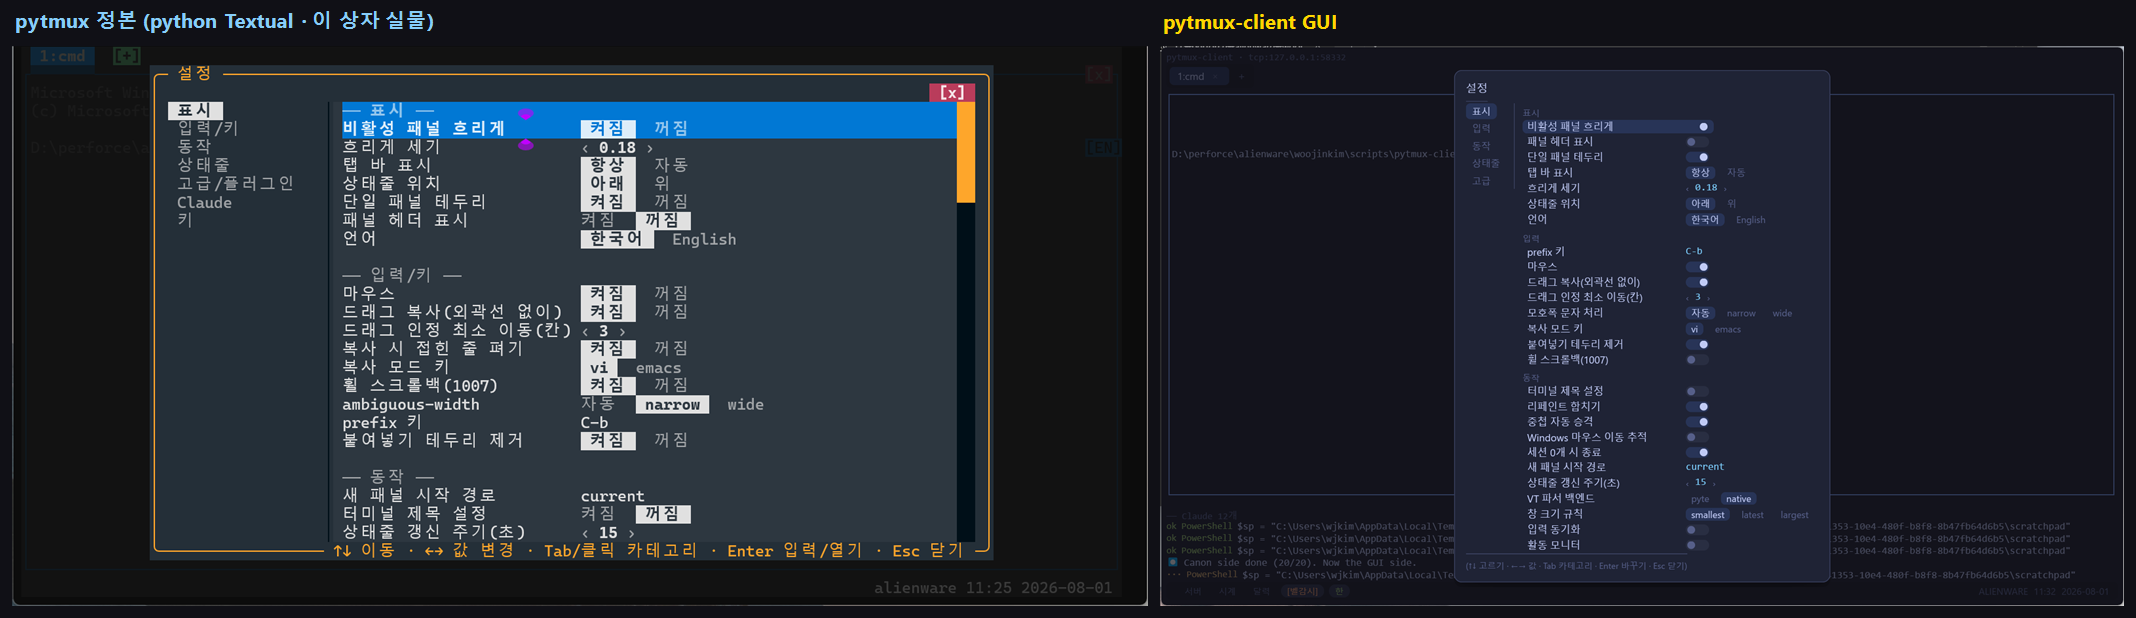Viewport: 2136px width, 618px height.
Task: Switch to 상태줄 category in GUI settings
Action: pyautogui.click(x=1485, y=163)
